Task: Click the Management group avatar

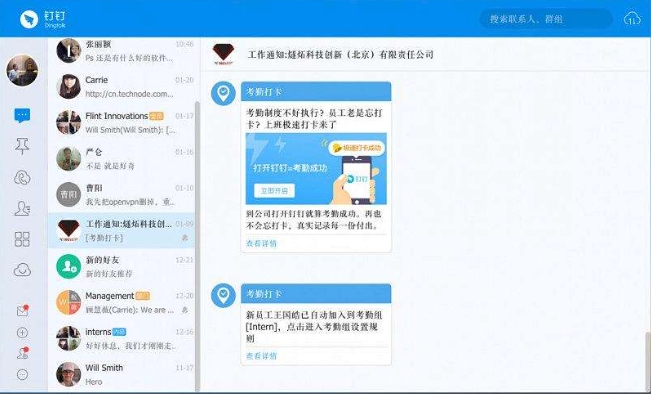Action: (x=69, y=302)
